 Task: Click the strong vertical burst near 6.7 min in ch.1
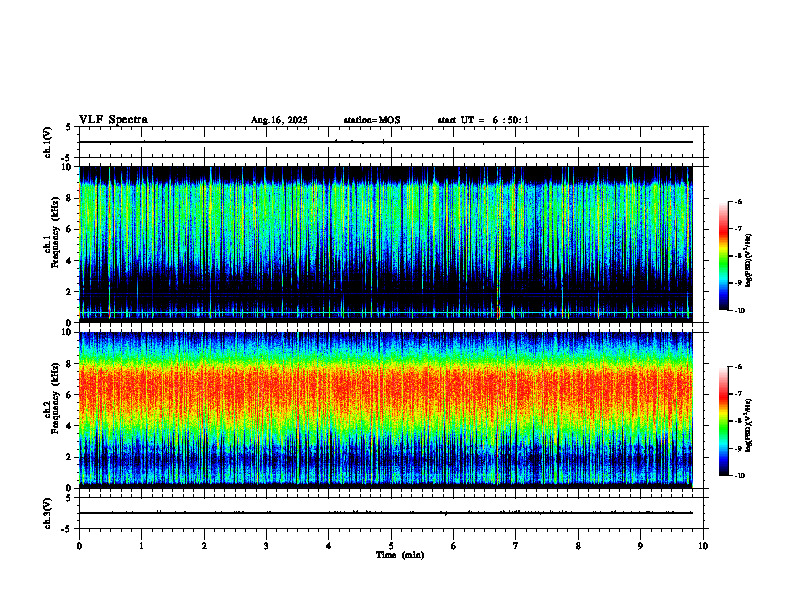coord(498,244)
